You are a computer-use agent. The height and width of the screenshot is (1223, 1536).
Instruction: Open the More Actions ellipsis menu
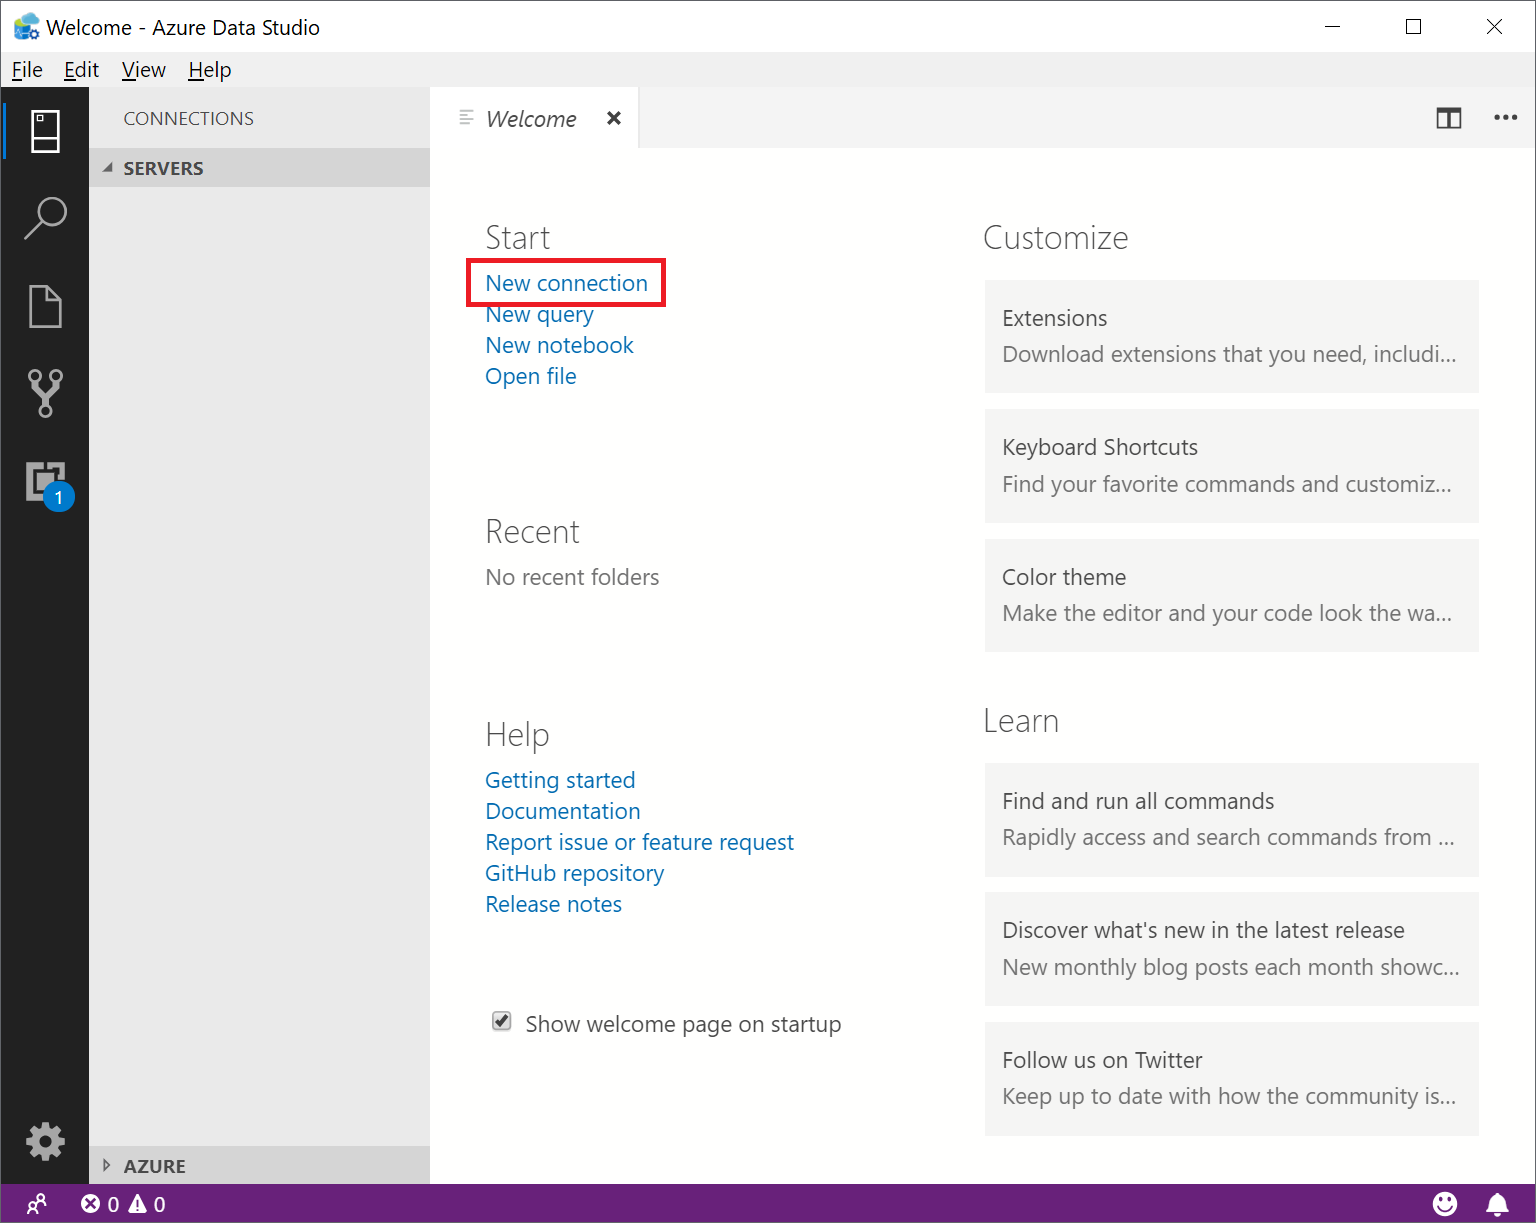click(x=1505, y=118)
